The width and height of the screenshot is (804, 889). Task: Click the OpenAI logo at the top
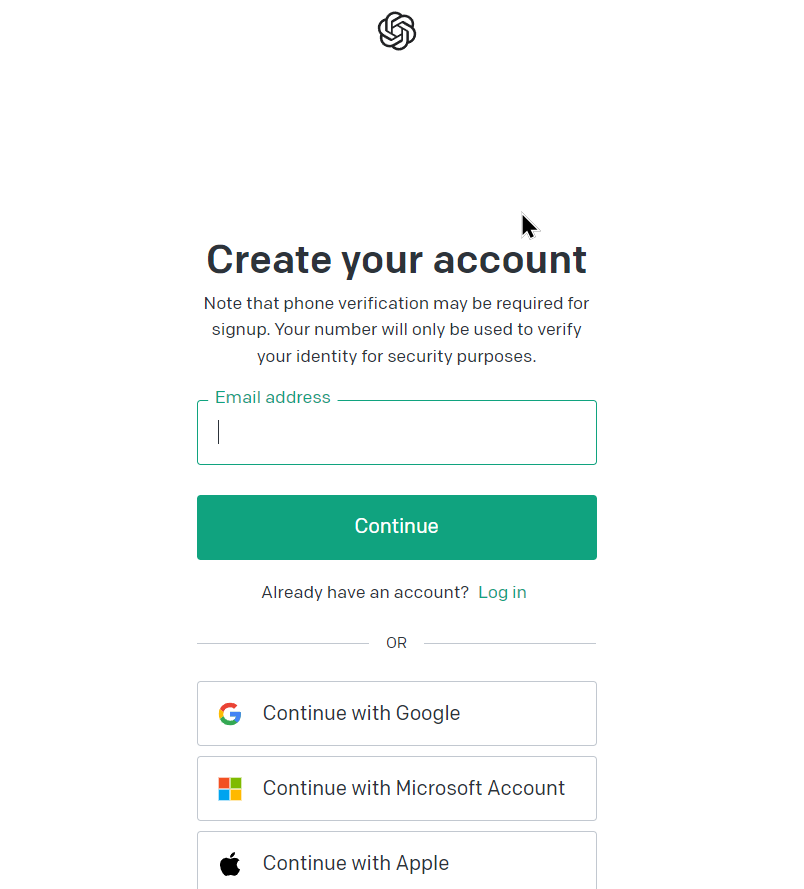click(396, 31)
